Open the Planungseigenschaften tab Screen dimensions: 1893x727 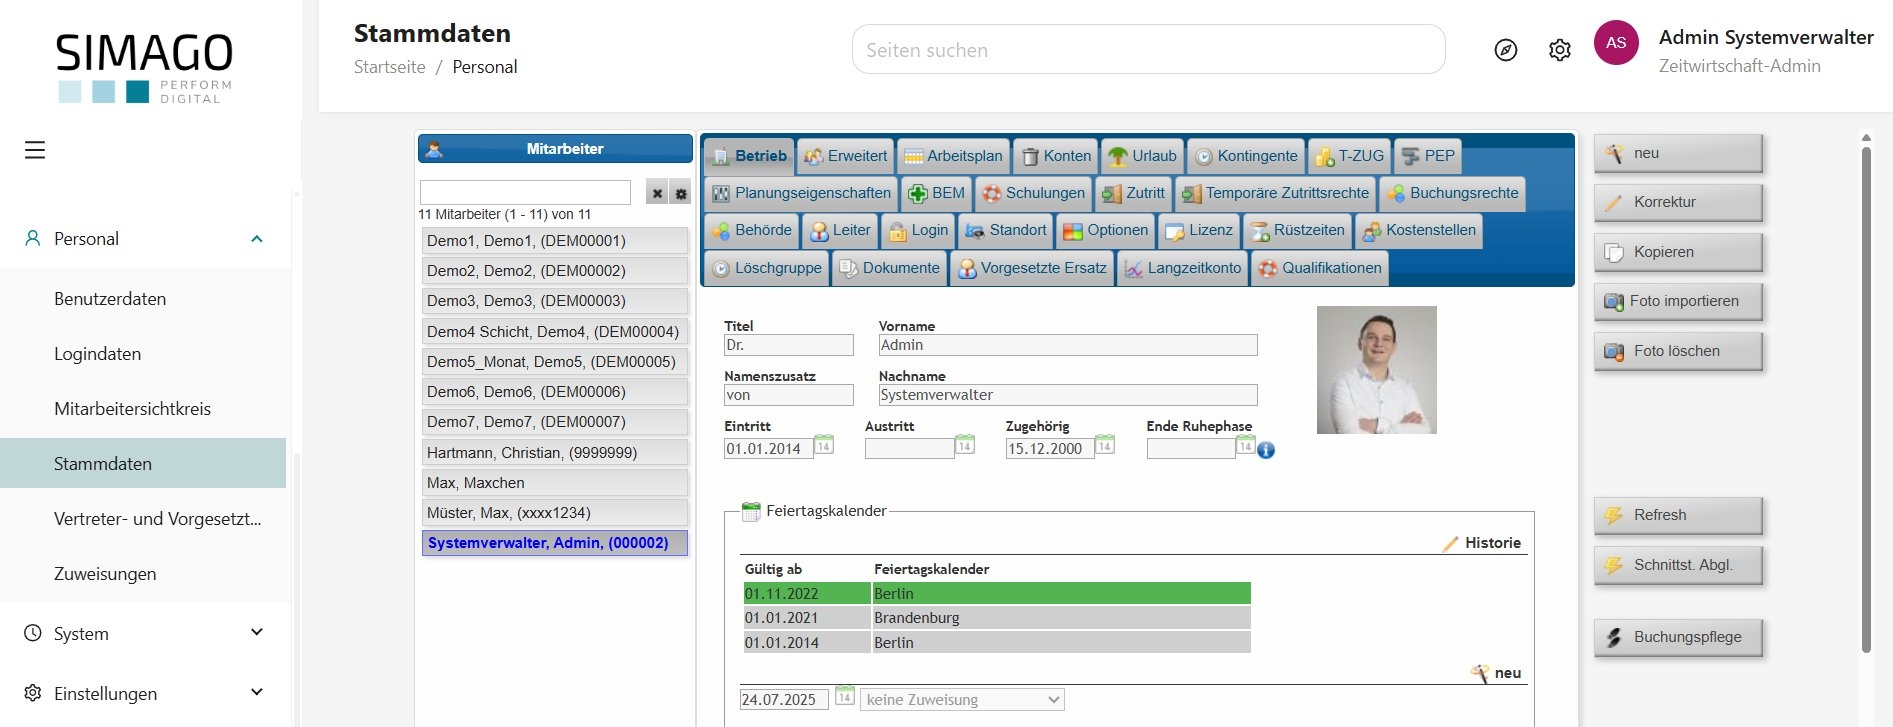click(801, 193)
